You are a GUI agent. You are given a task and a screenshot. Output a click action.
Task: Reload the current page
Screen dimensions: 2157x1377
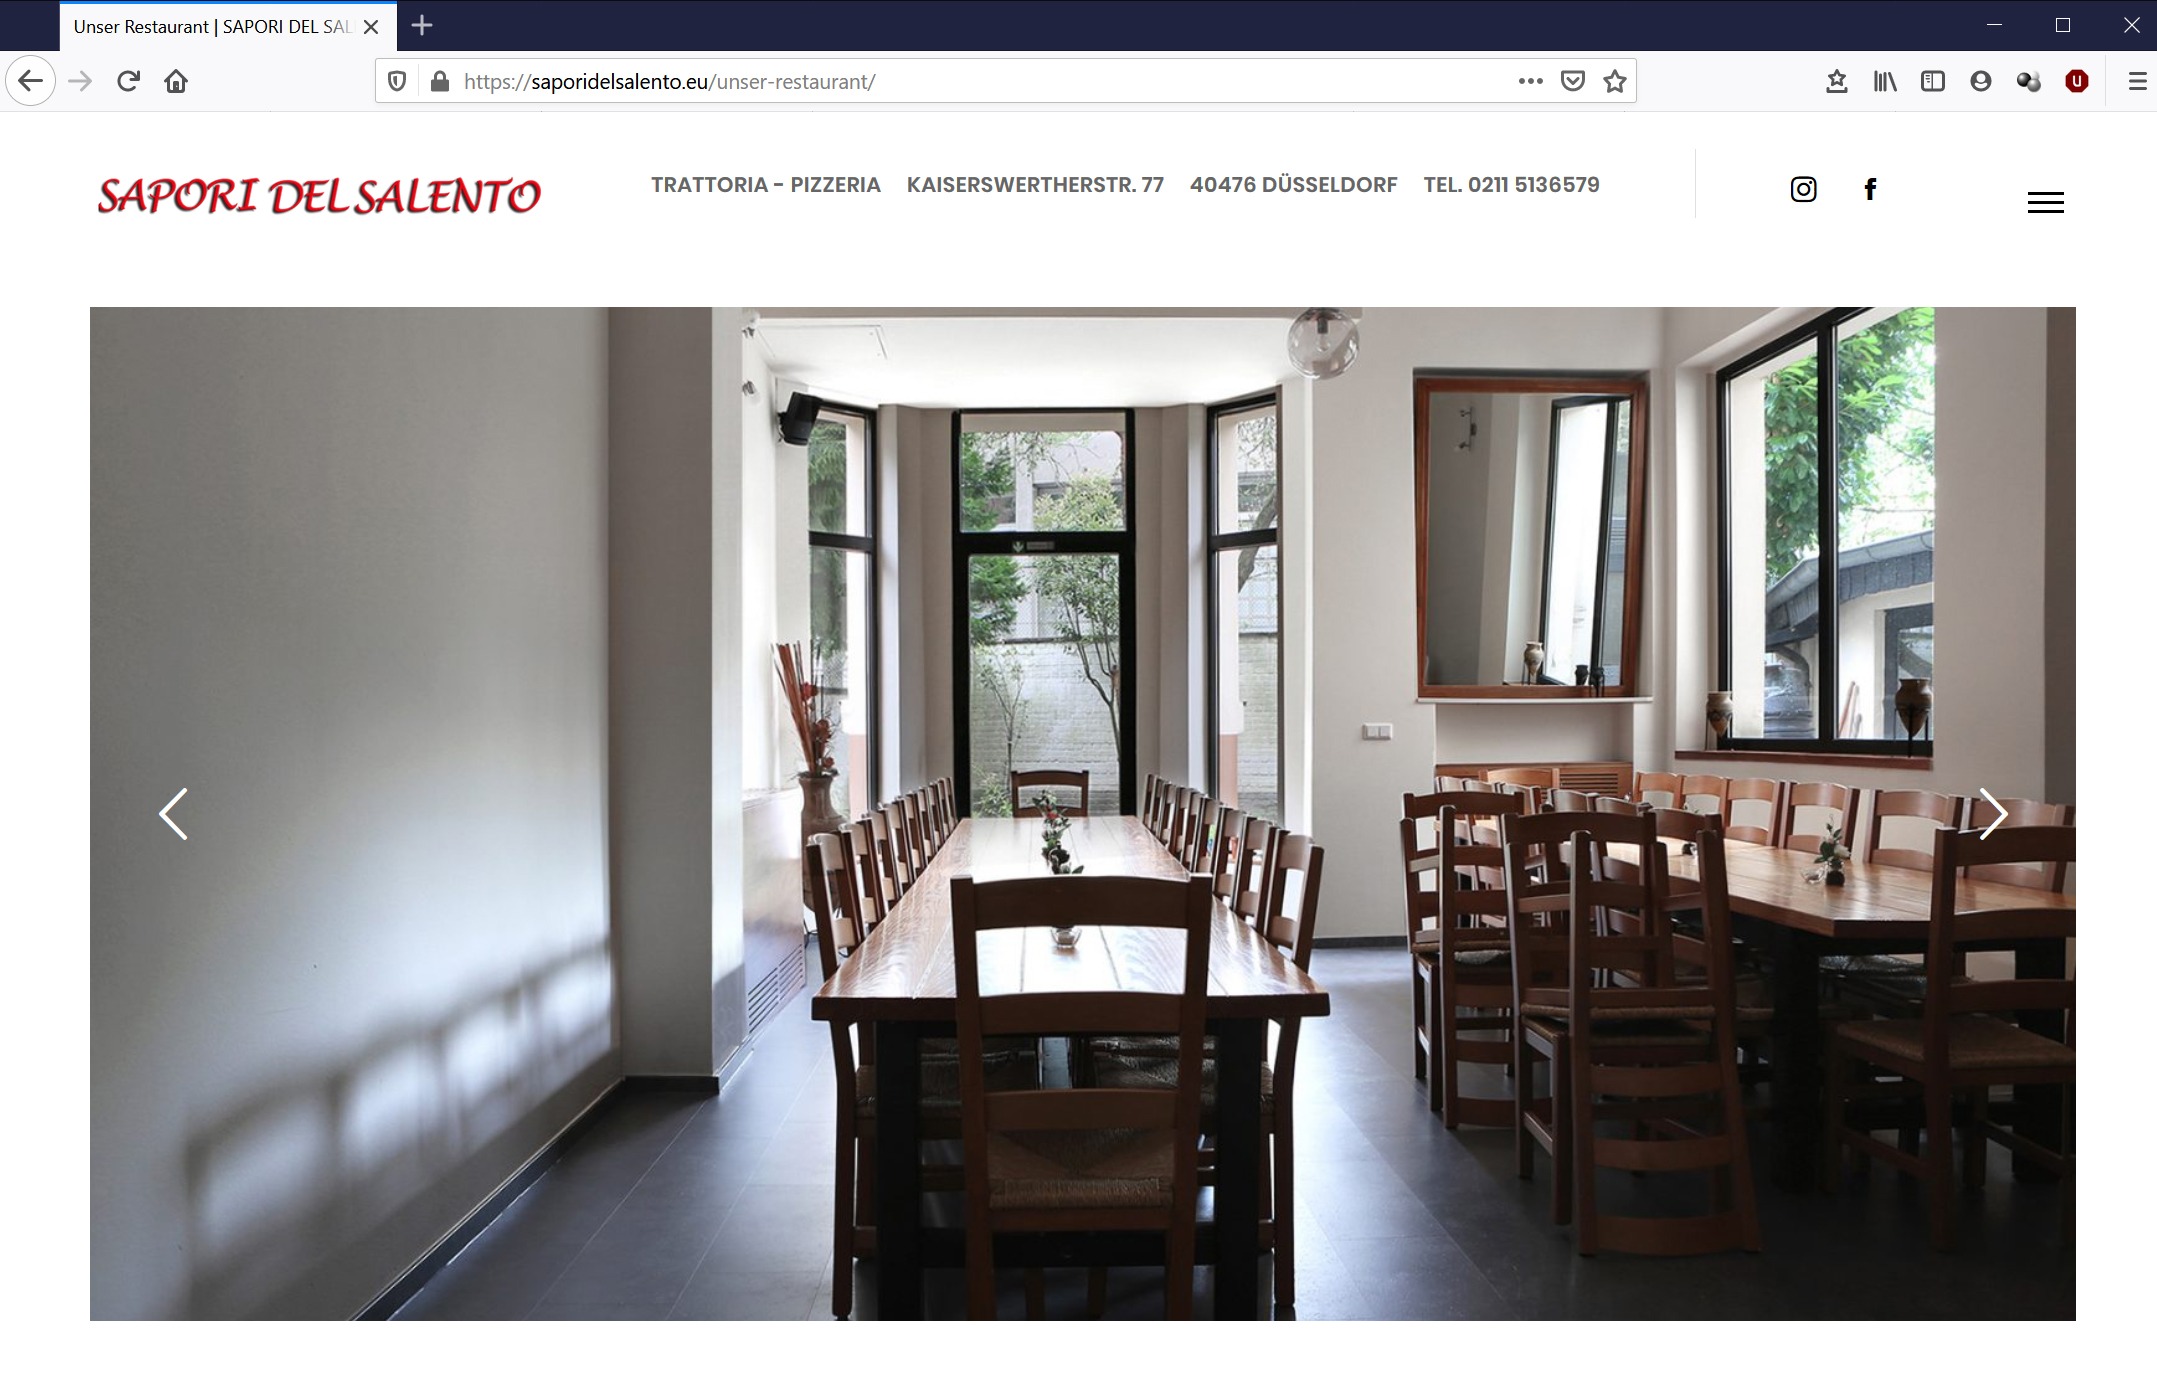coord(128,81)
